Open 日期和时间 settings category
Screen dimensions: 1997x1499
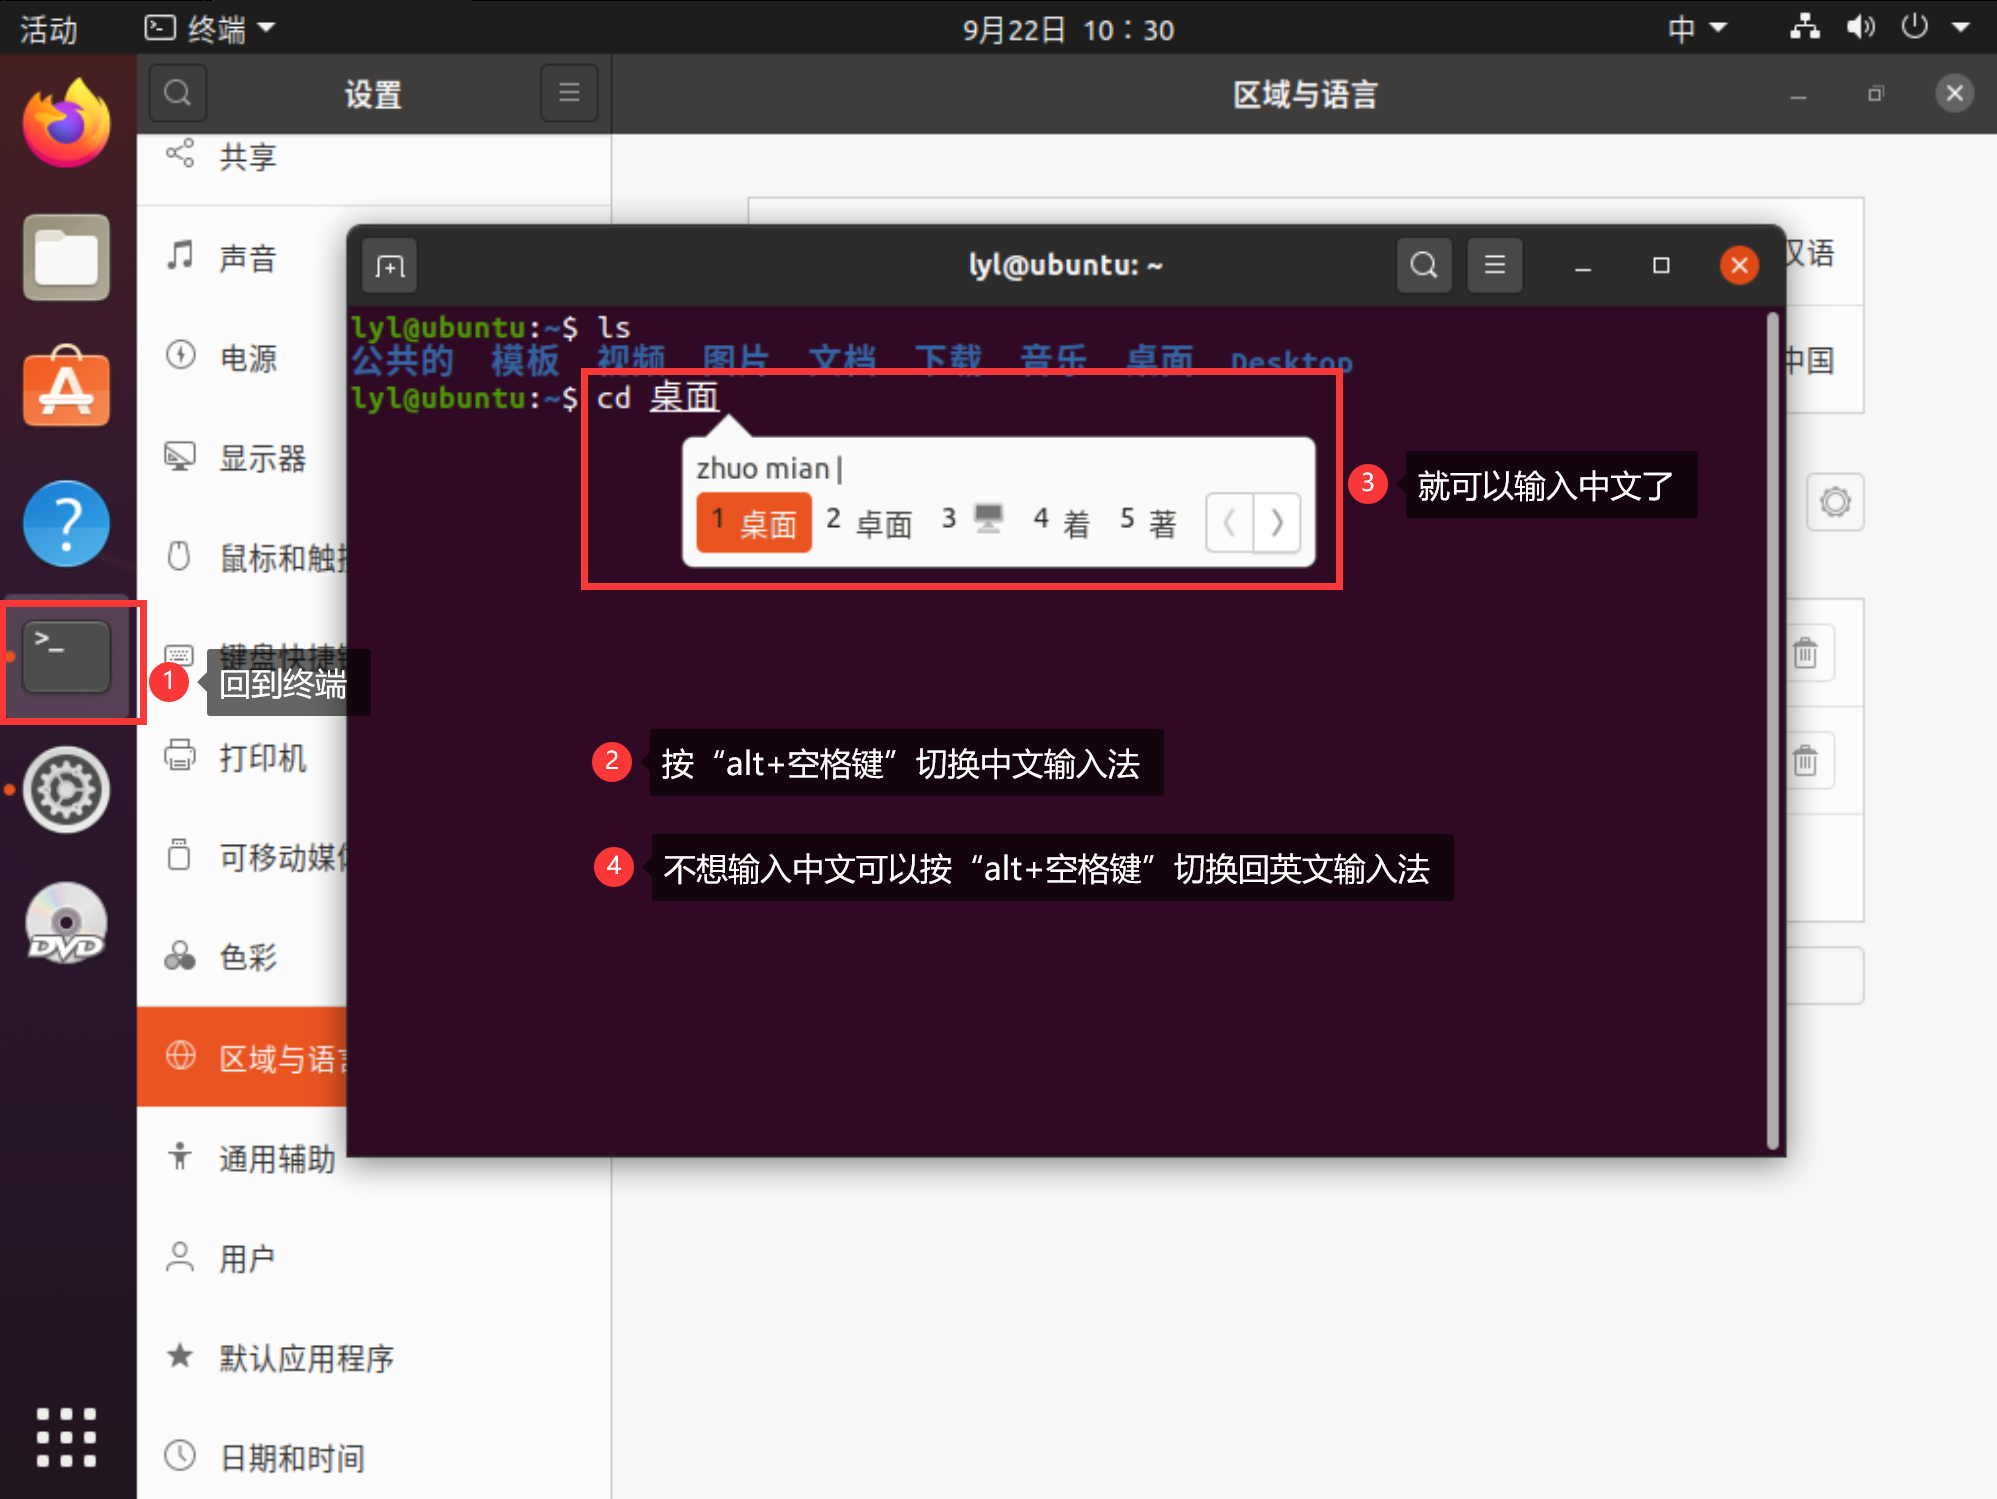click(292, 1457)
